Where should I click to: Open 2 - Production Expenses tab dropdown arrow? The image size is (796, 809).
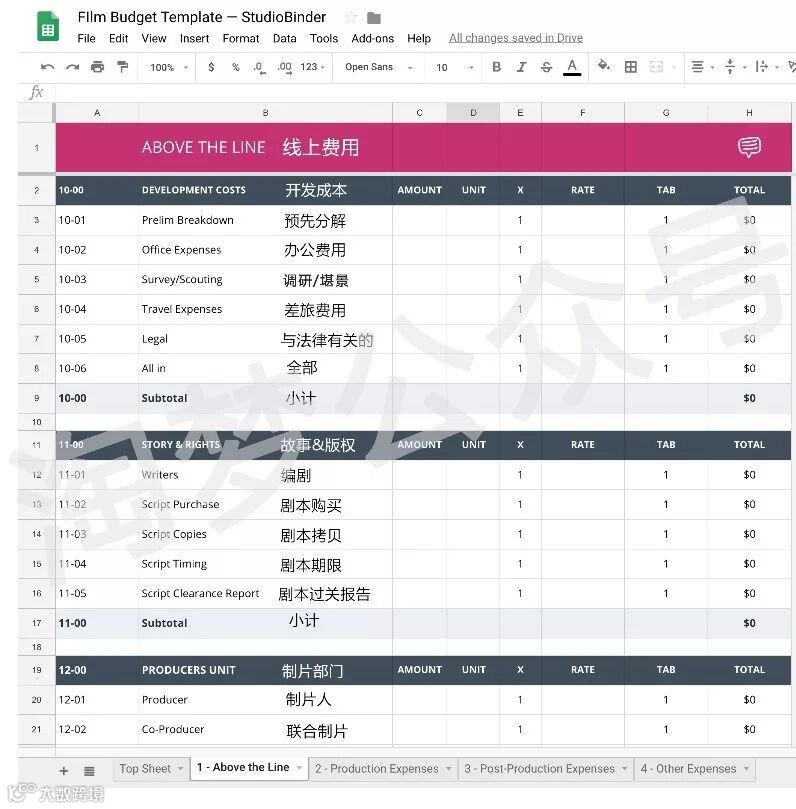tap(449, 769)
